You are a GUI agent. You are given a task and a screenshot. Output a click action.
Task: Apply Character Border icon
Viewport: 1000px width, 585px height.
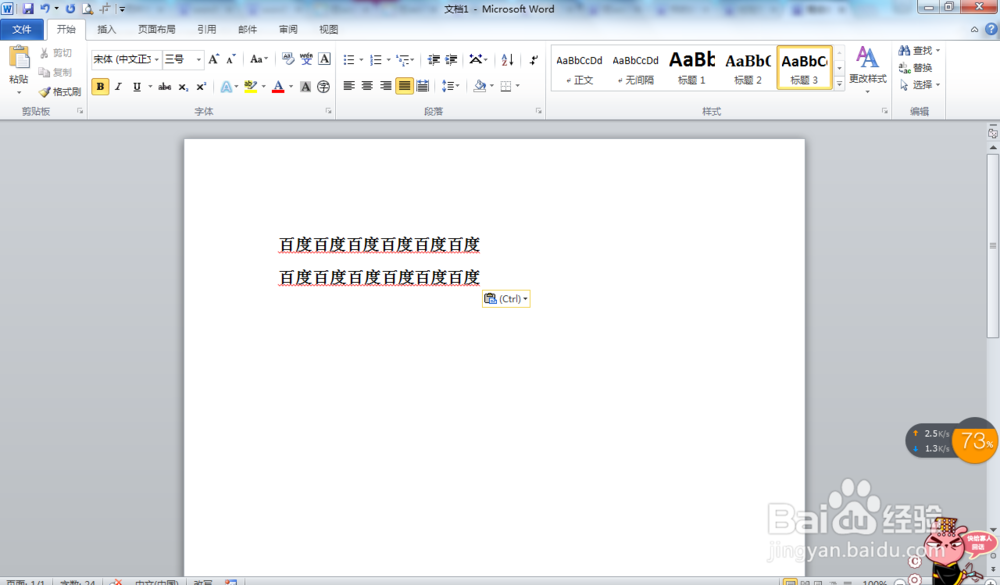(324, 59)
